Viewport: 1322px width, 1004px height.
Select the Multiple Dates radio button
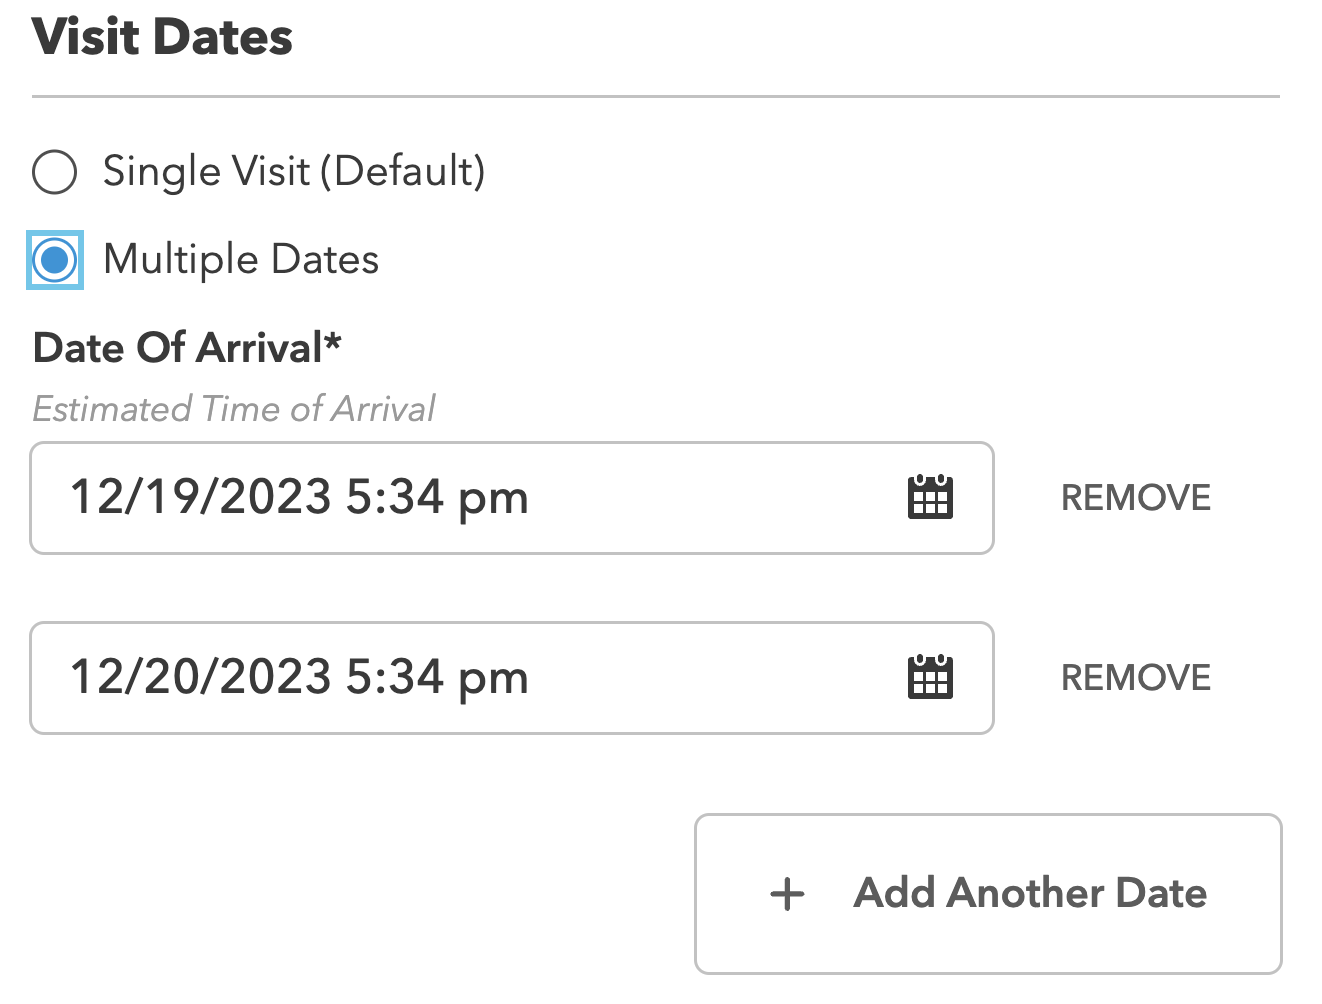[54, 259]
